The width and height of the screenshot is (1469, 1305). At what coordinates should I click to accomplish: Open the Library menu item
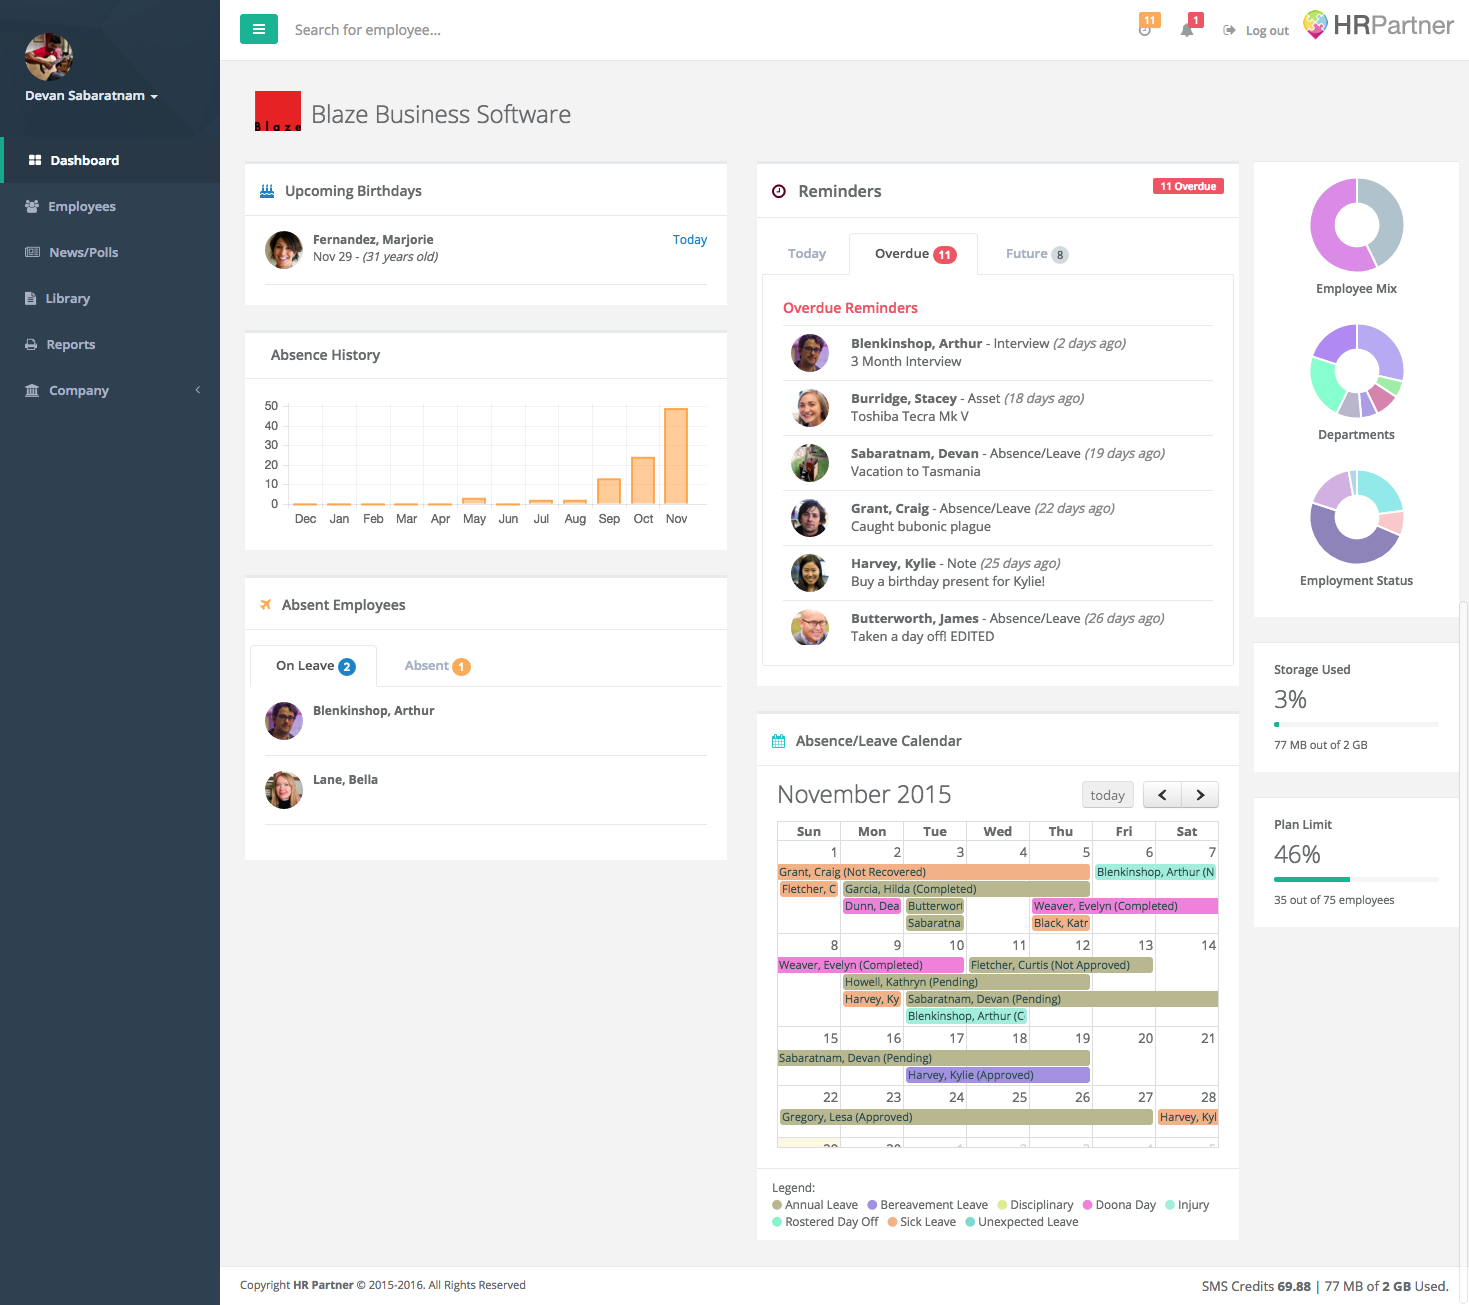(110, 298)
